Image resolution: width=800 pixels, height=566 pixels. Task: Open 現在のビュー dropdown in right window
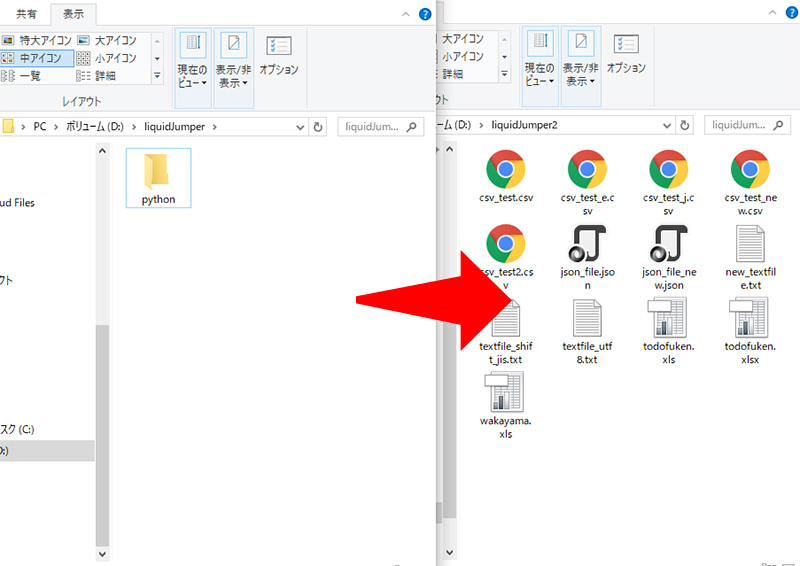point(540,66)
